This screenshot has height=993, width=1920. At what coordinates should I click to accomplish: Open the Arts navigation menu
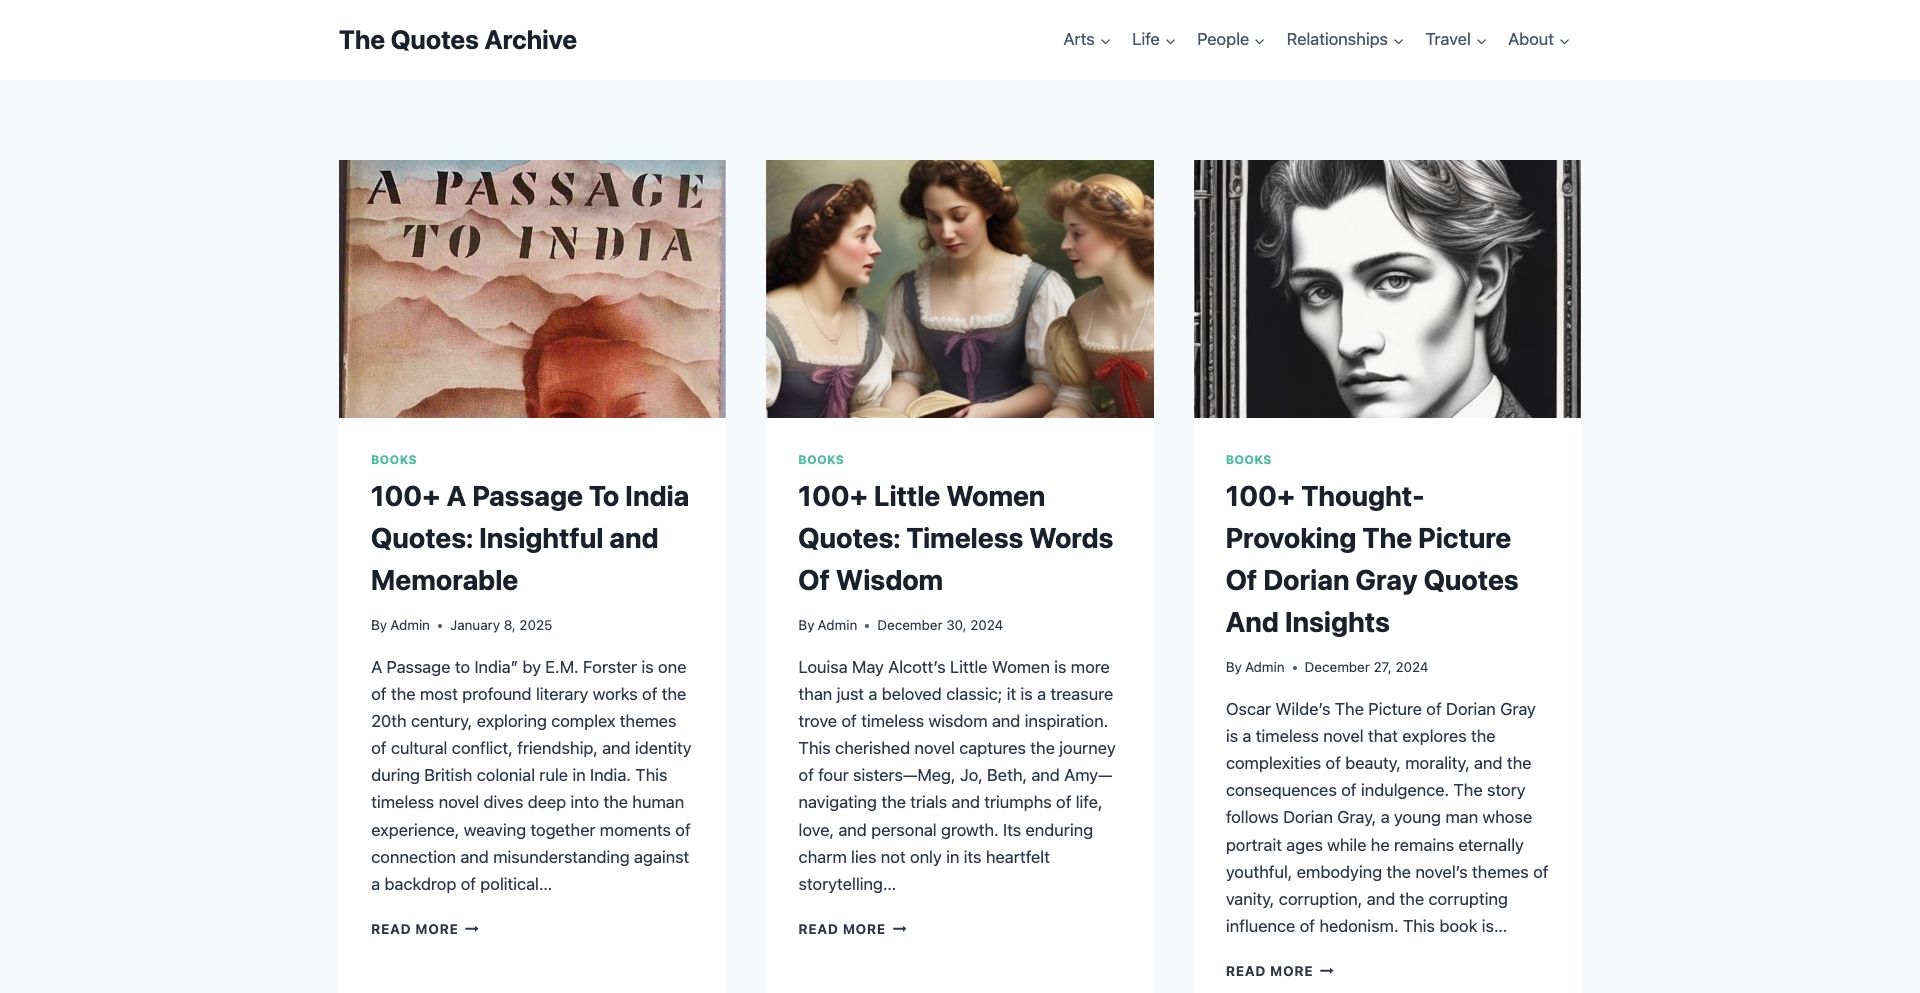pos(1077,40)
